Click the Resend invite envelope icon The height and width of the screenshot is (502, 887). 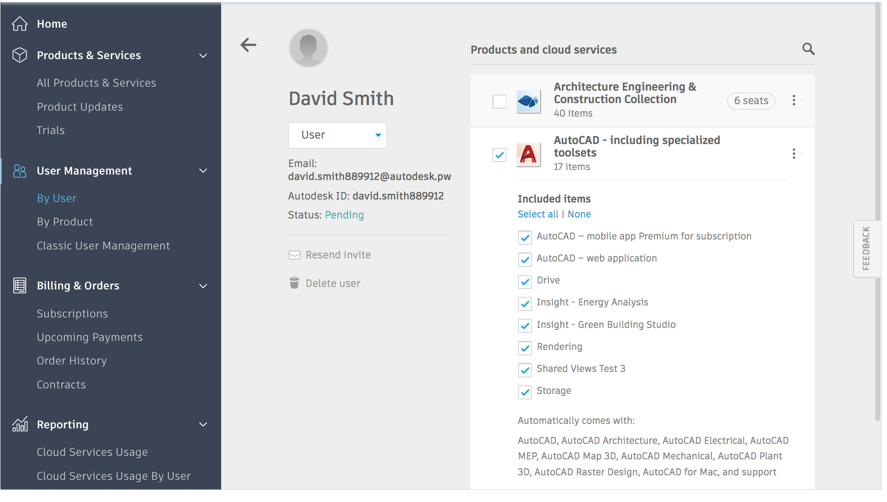tap(294, 255)
